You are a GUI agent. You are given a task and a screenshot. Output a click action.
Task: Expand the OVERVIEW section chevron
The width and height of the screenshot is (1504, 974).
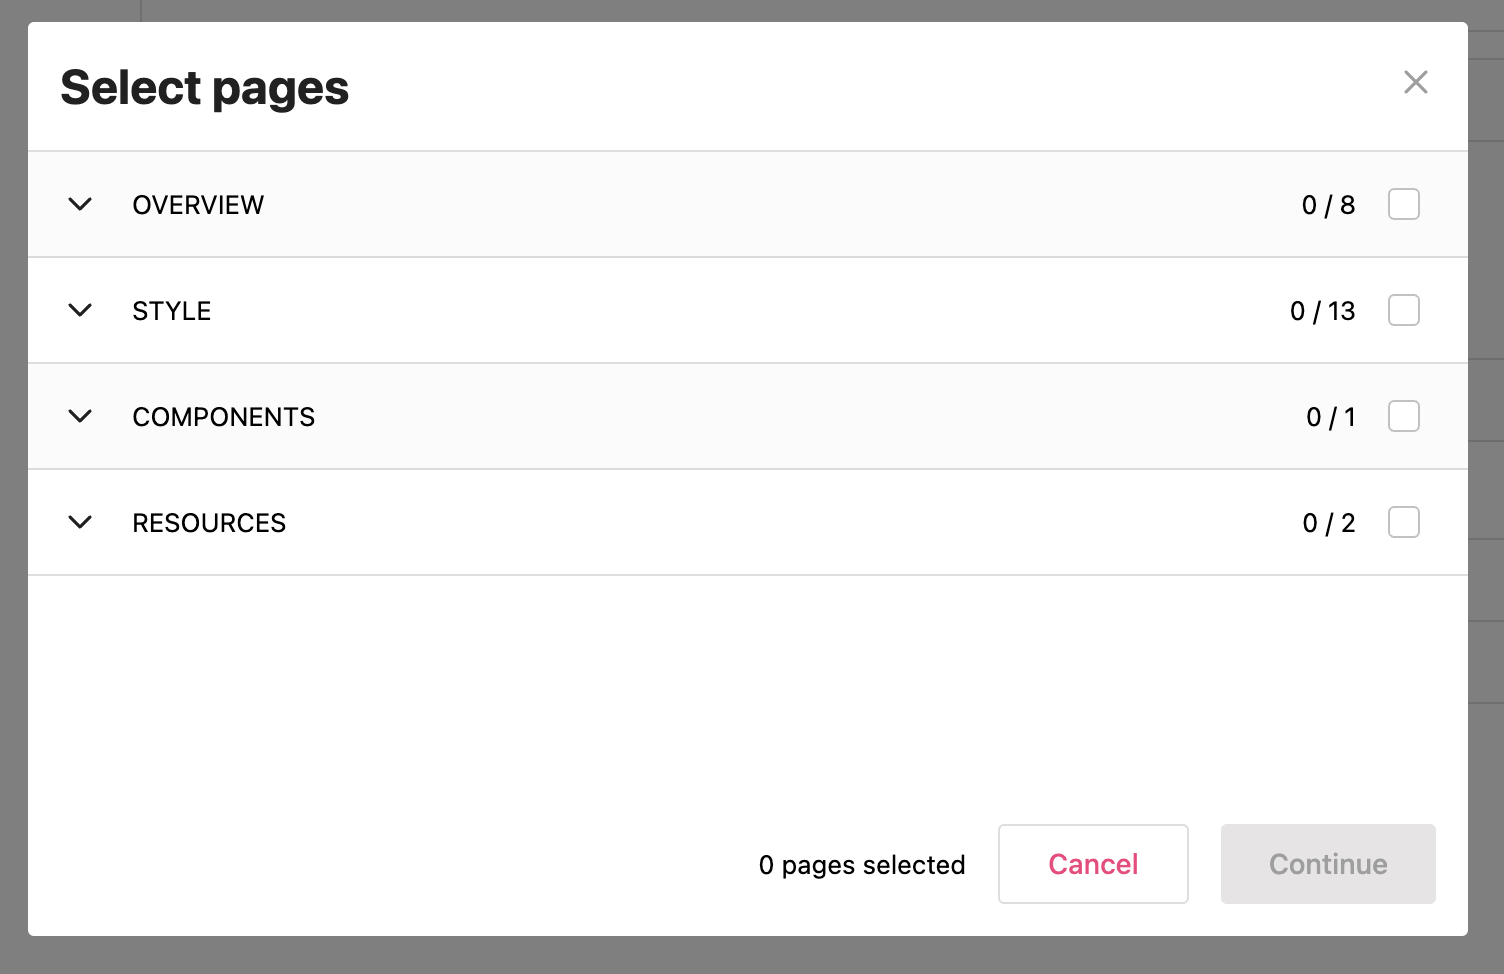point(80,204)
